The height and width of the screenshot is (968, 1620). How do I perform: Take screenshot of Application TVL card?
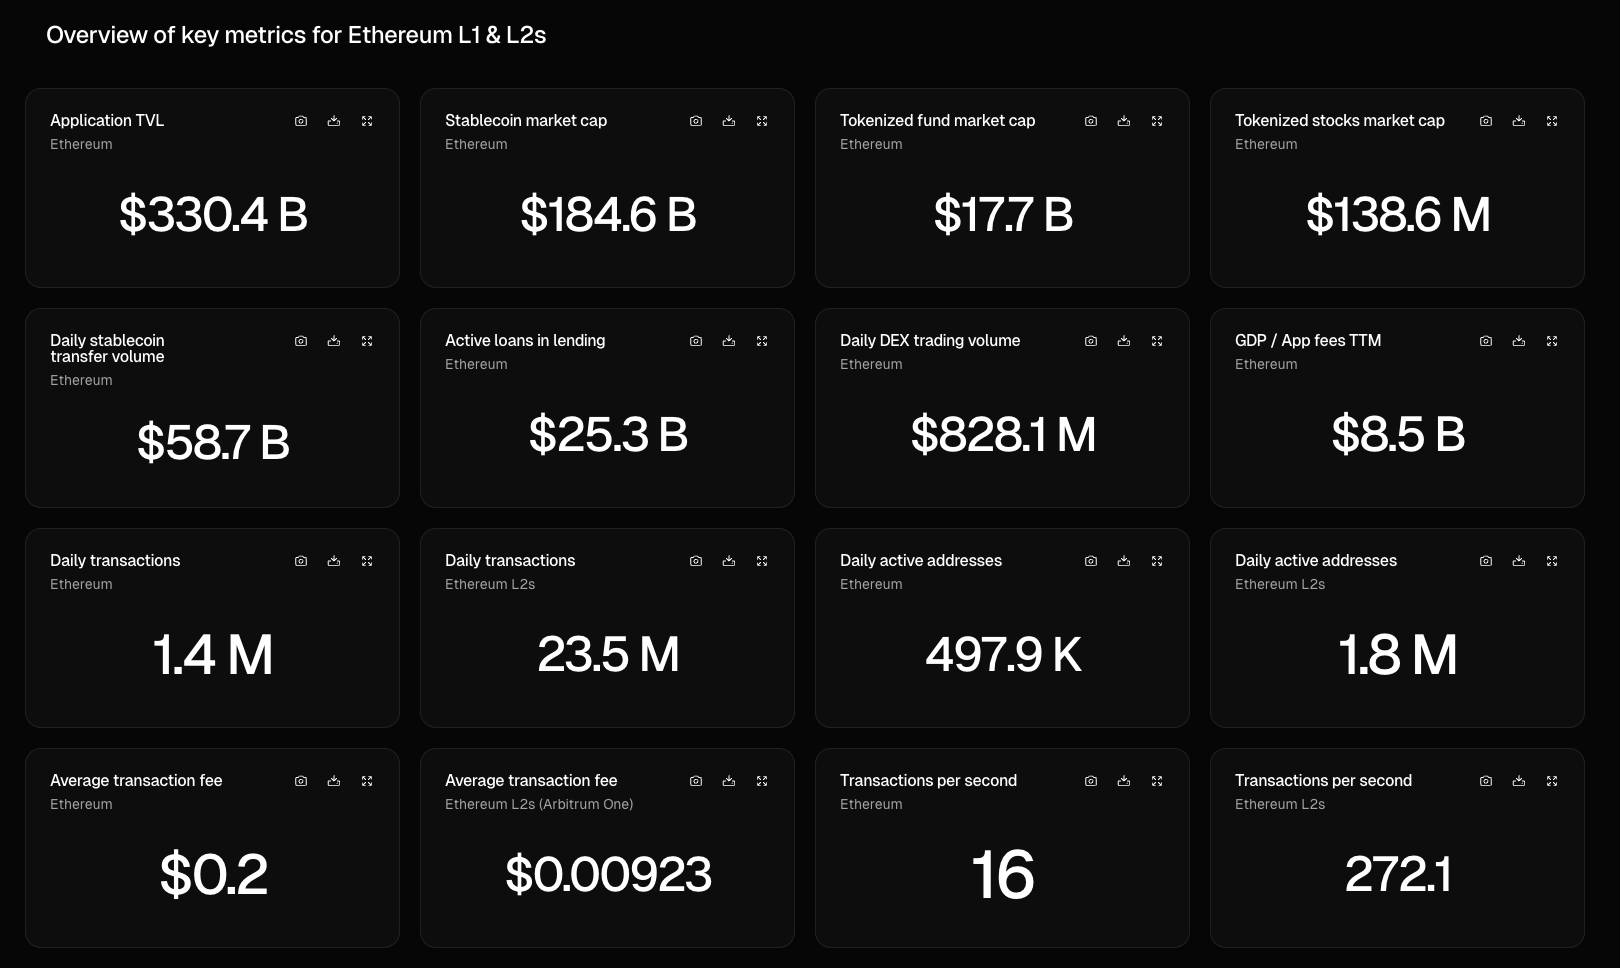click(x=301, y=121)
